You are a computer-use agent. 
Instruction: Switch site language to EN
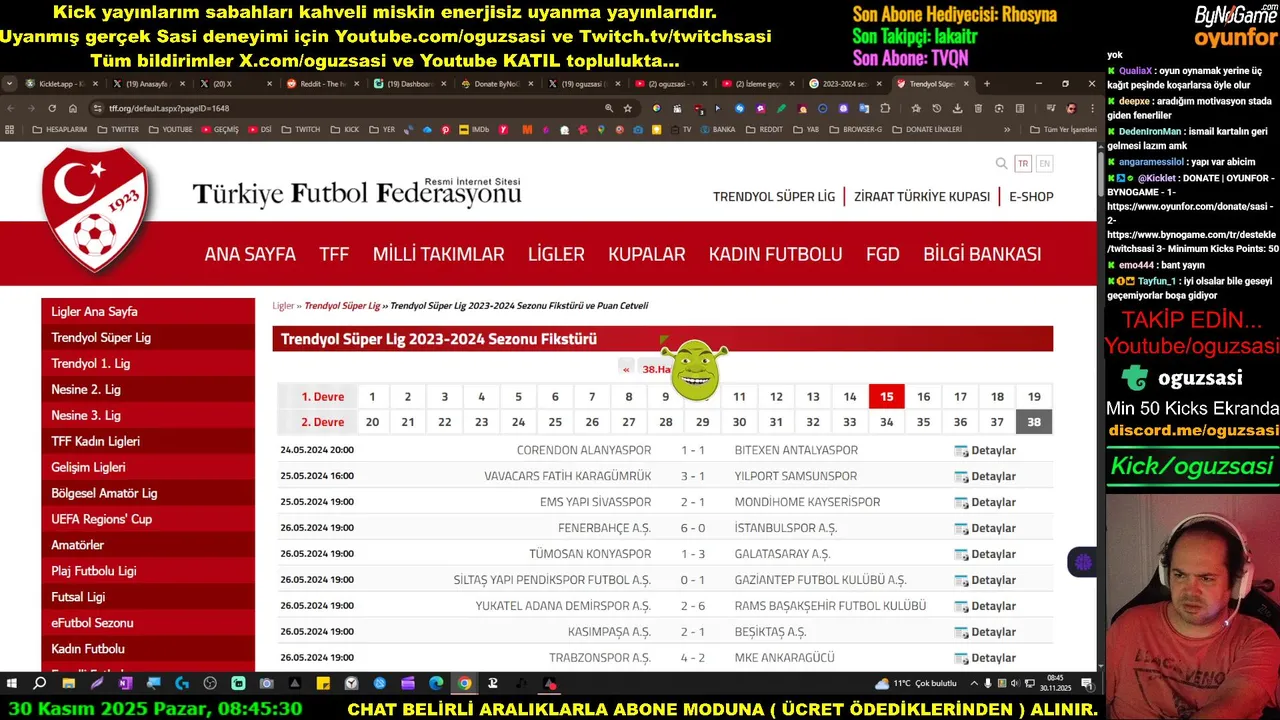tap(1045, 164)
